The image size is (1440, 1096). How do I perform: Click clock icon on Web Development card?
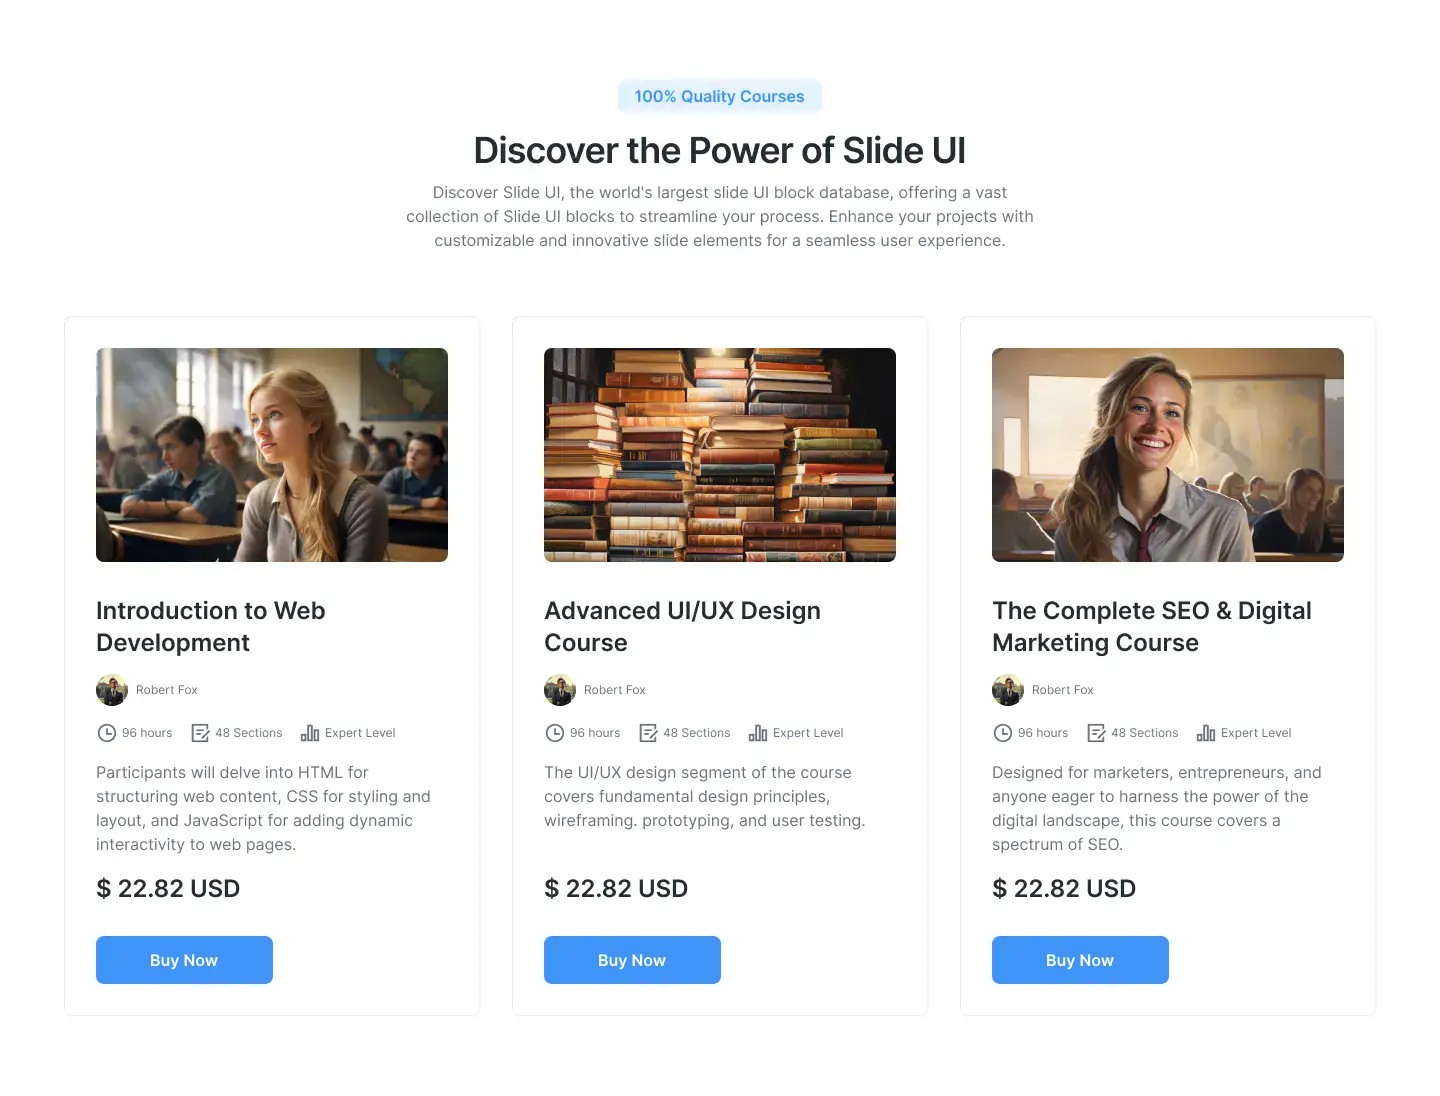coord(106,733)
